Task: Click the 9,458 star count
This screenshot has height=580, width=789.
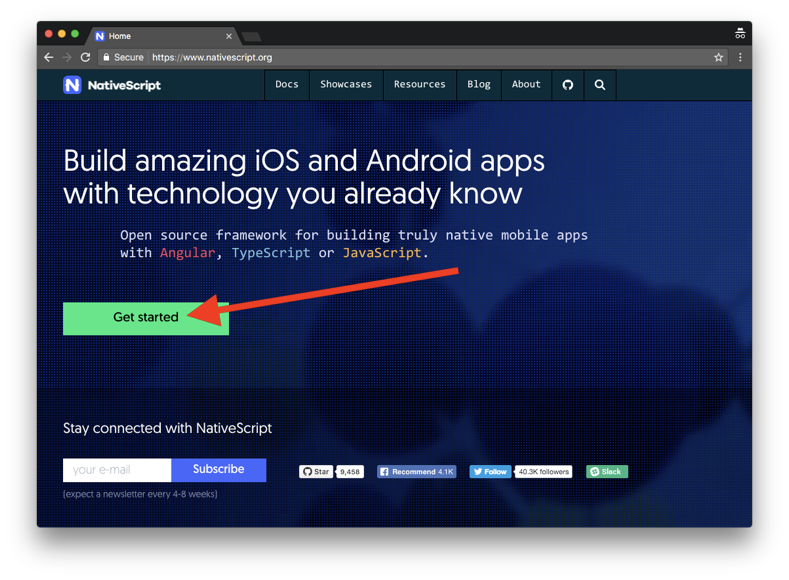Action: tap(350, 471)
